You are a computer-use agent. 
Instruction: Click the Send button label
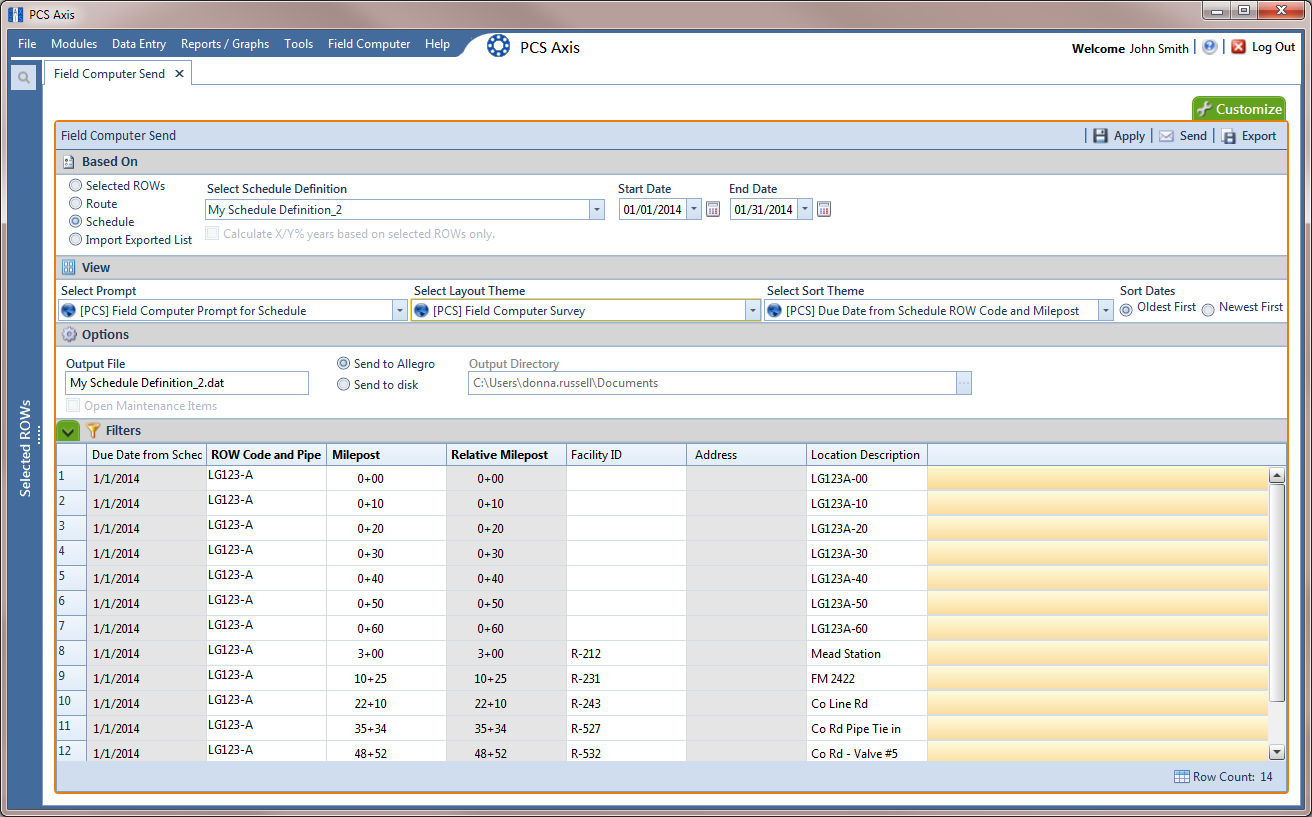pos(1193,136)
